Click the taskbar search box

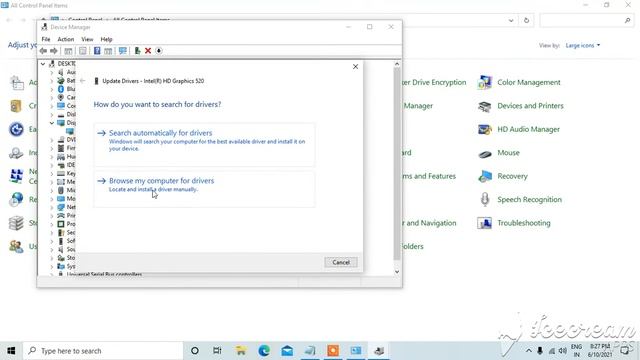[103, 351]
